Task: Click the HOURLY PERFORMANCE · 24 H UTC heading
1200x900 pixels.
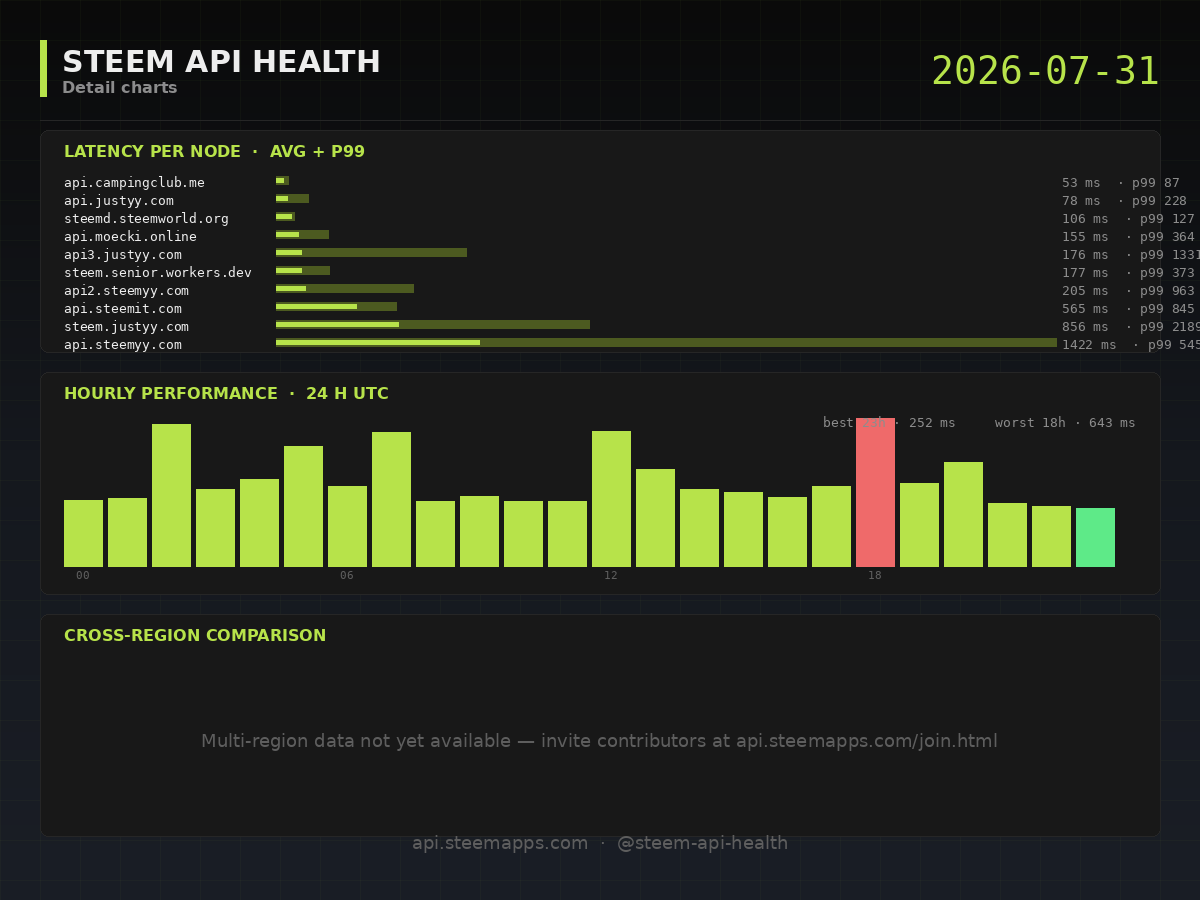Action: 226,394
